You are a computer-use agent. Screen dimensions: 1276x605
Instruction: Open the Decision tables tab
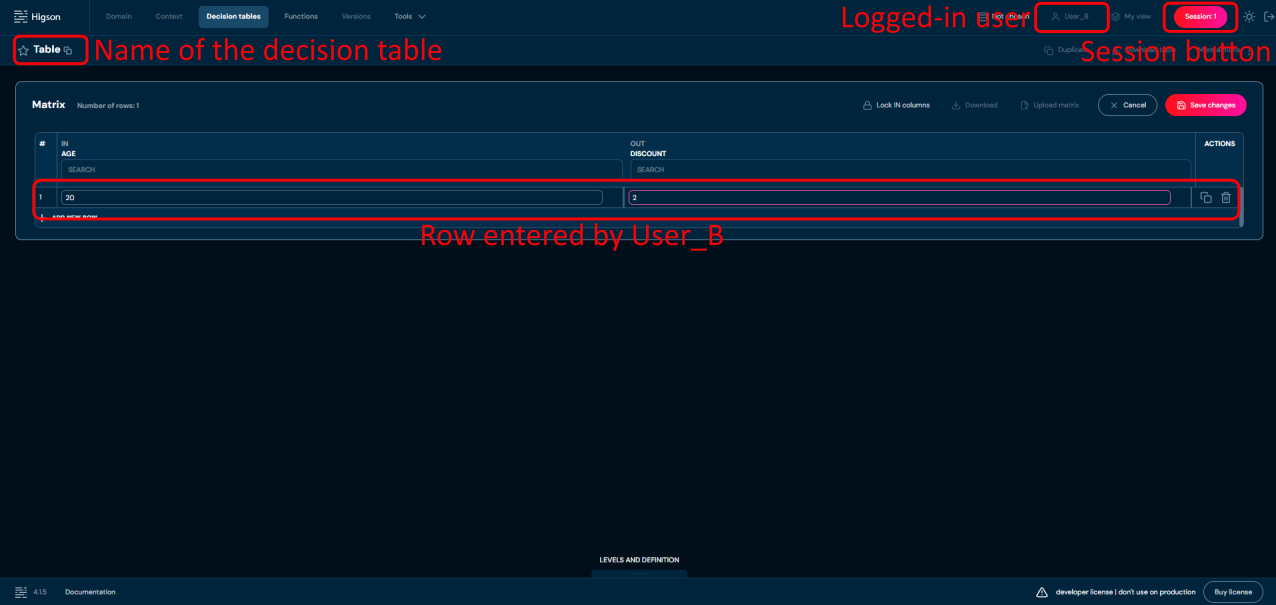coord(233,17)
